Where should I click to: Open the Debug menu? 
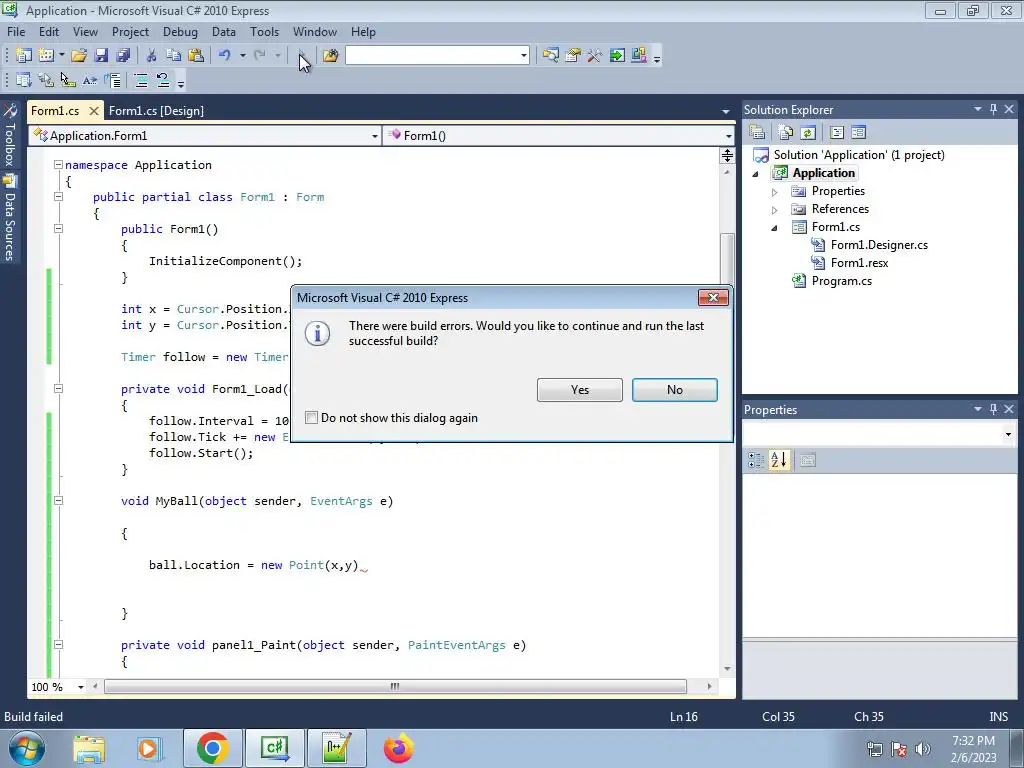[x=180, y=31]
